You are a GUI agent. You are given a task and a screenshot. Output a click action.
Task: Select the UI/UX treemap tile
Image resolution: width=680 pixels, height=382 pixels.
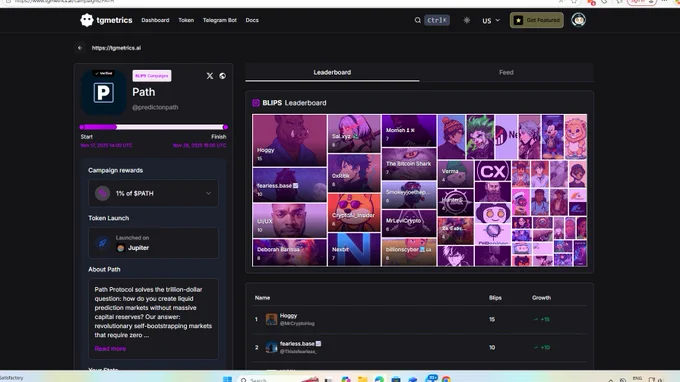[290, 220]
